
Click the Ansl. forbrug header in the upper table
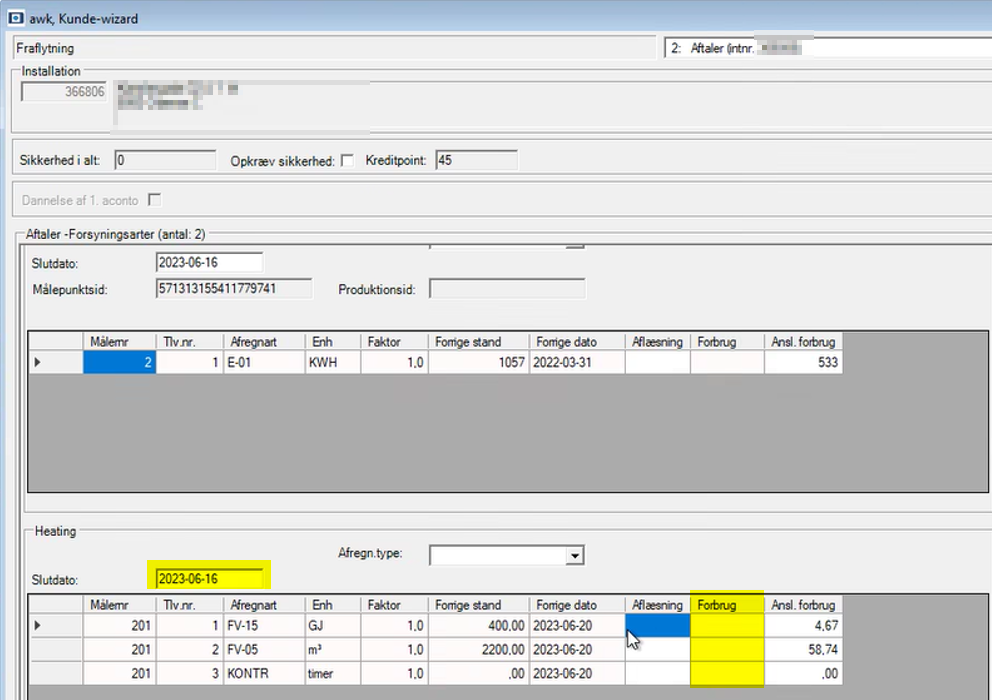point(803,342)
